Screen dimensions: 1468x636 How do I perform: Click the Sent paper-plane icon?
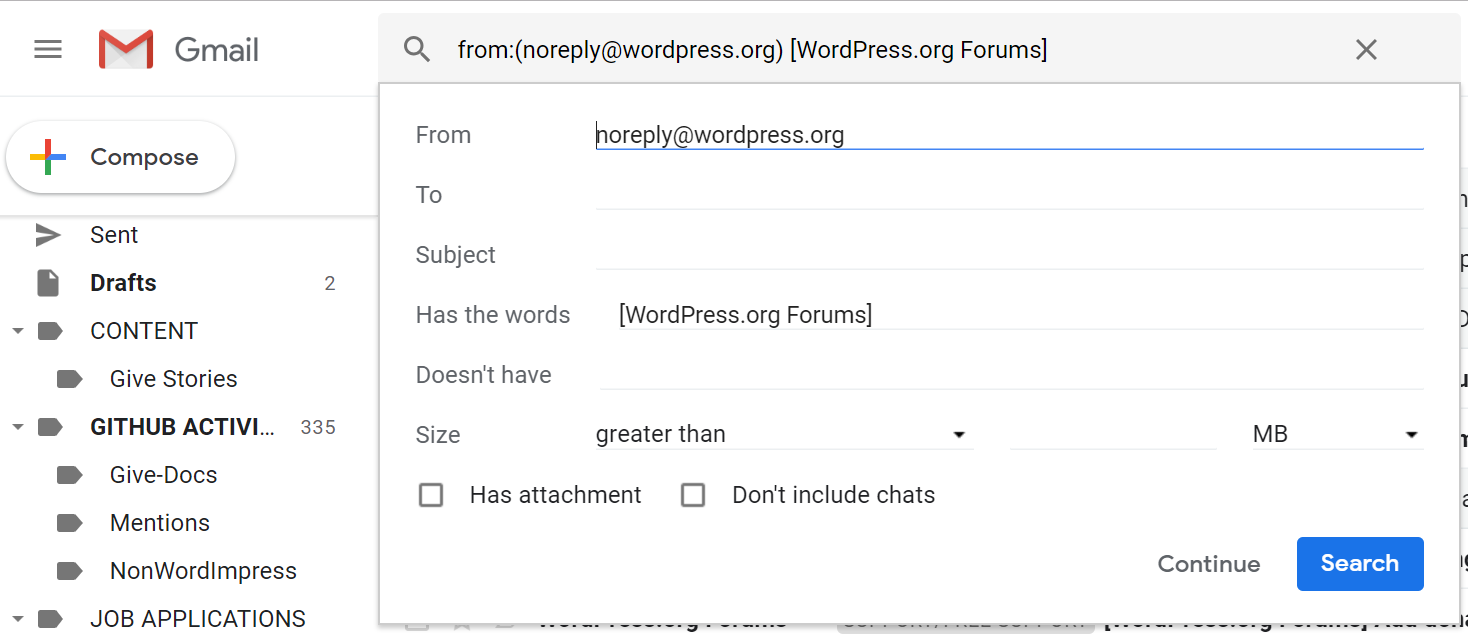tap(48, 235)
